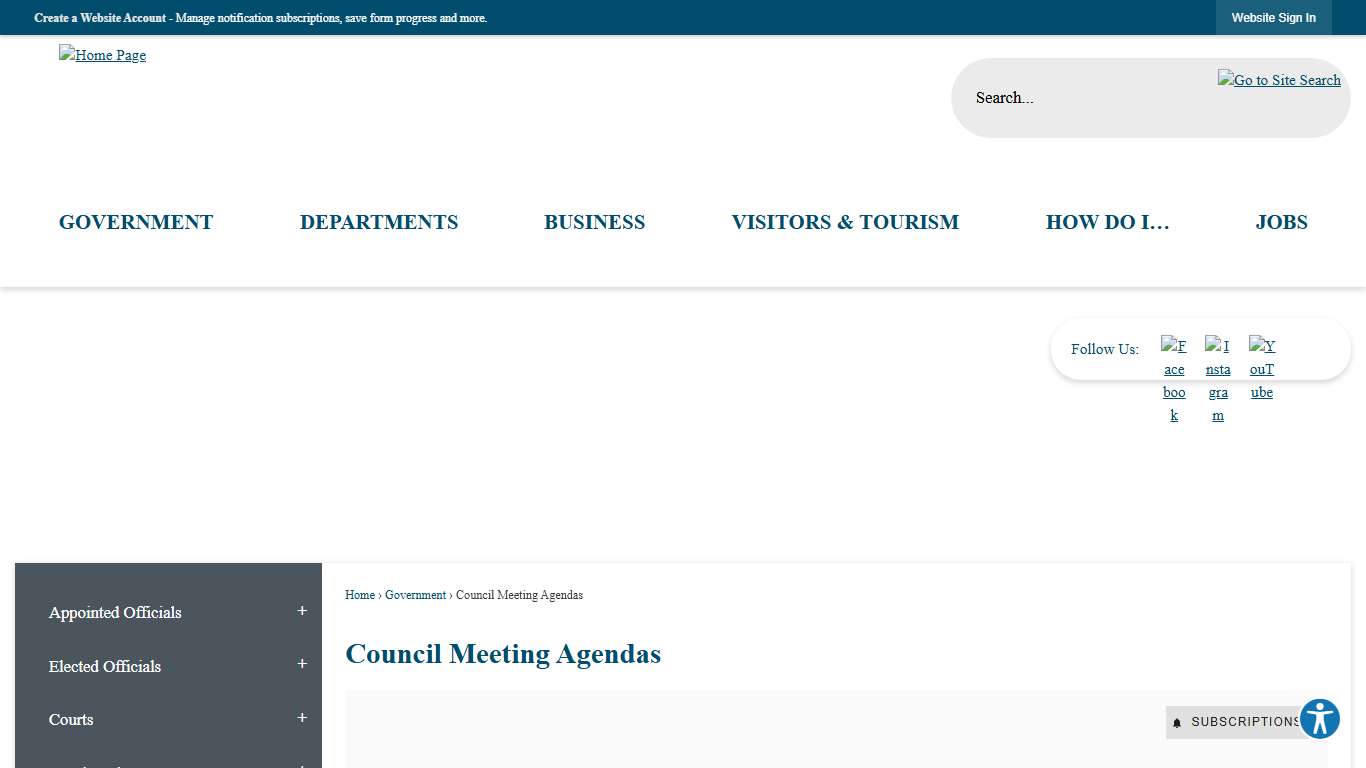1366x768 pixels.
Task: Open the accessibility widget icon
Action: click(1319, 718)
